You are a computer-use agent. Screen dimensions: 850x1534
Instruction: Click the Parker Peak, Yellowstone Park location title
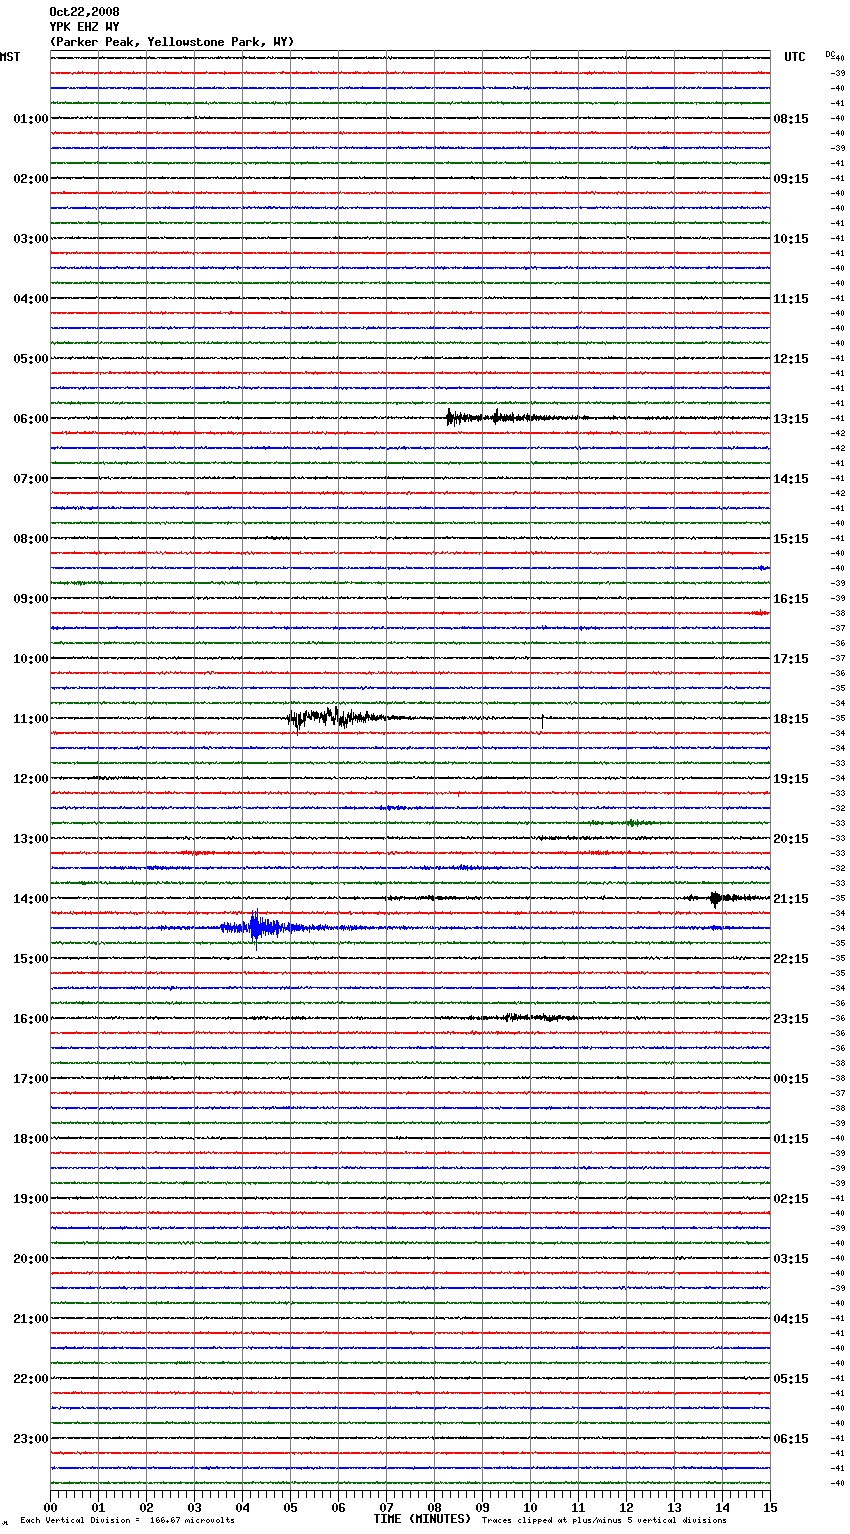click(172, 42)
